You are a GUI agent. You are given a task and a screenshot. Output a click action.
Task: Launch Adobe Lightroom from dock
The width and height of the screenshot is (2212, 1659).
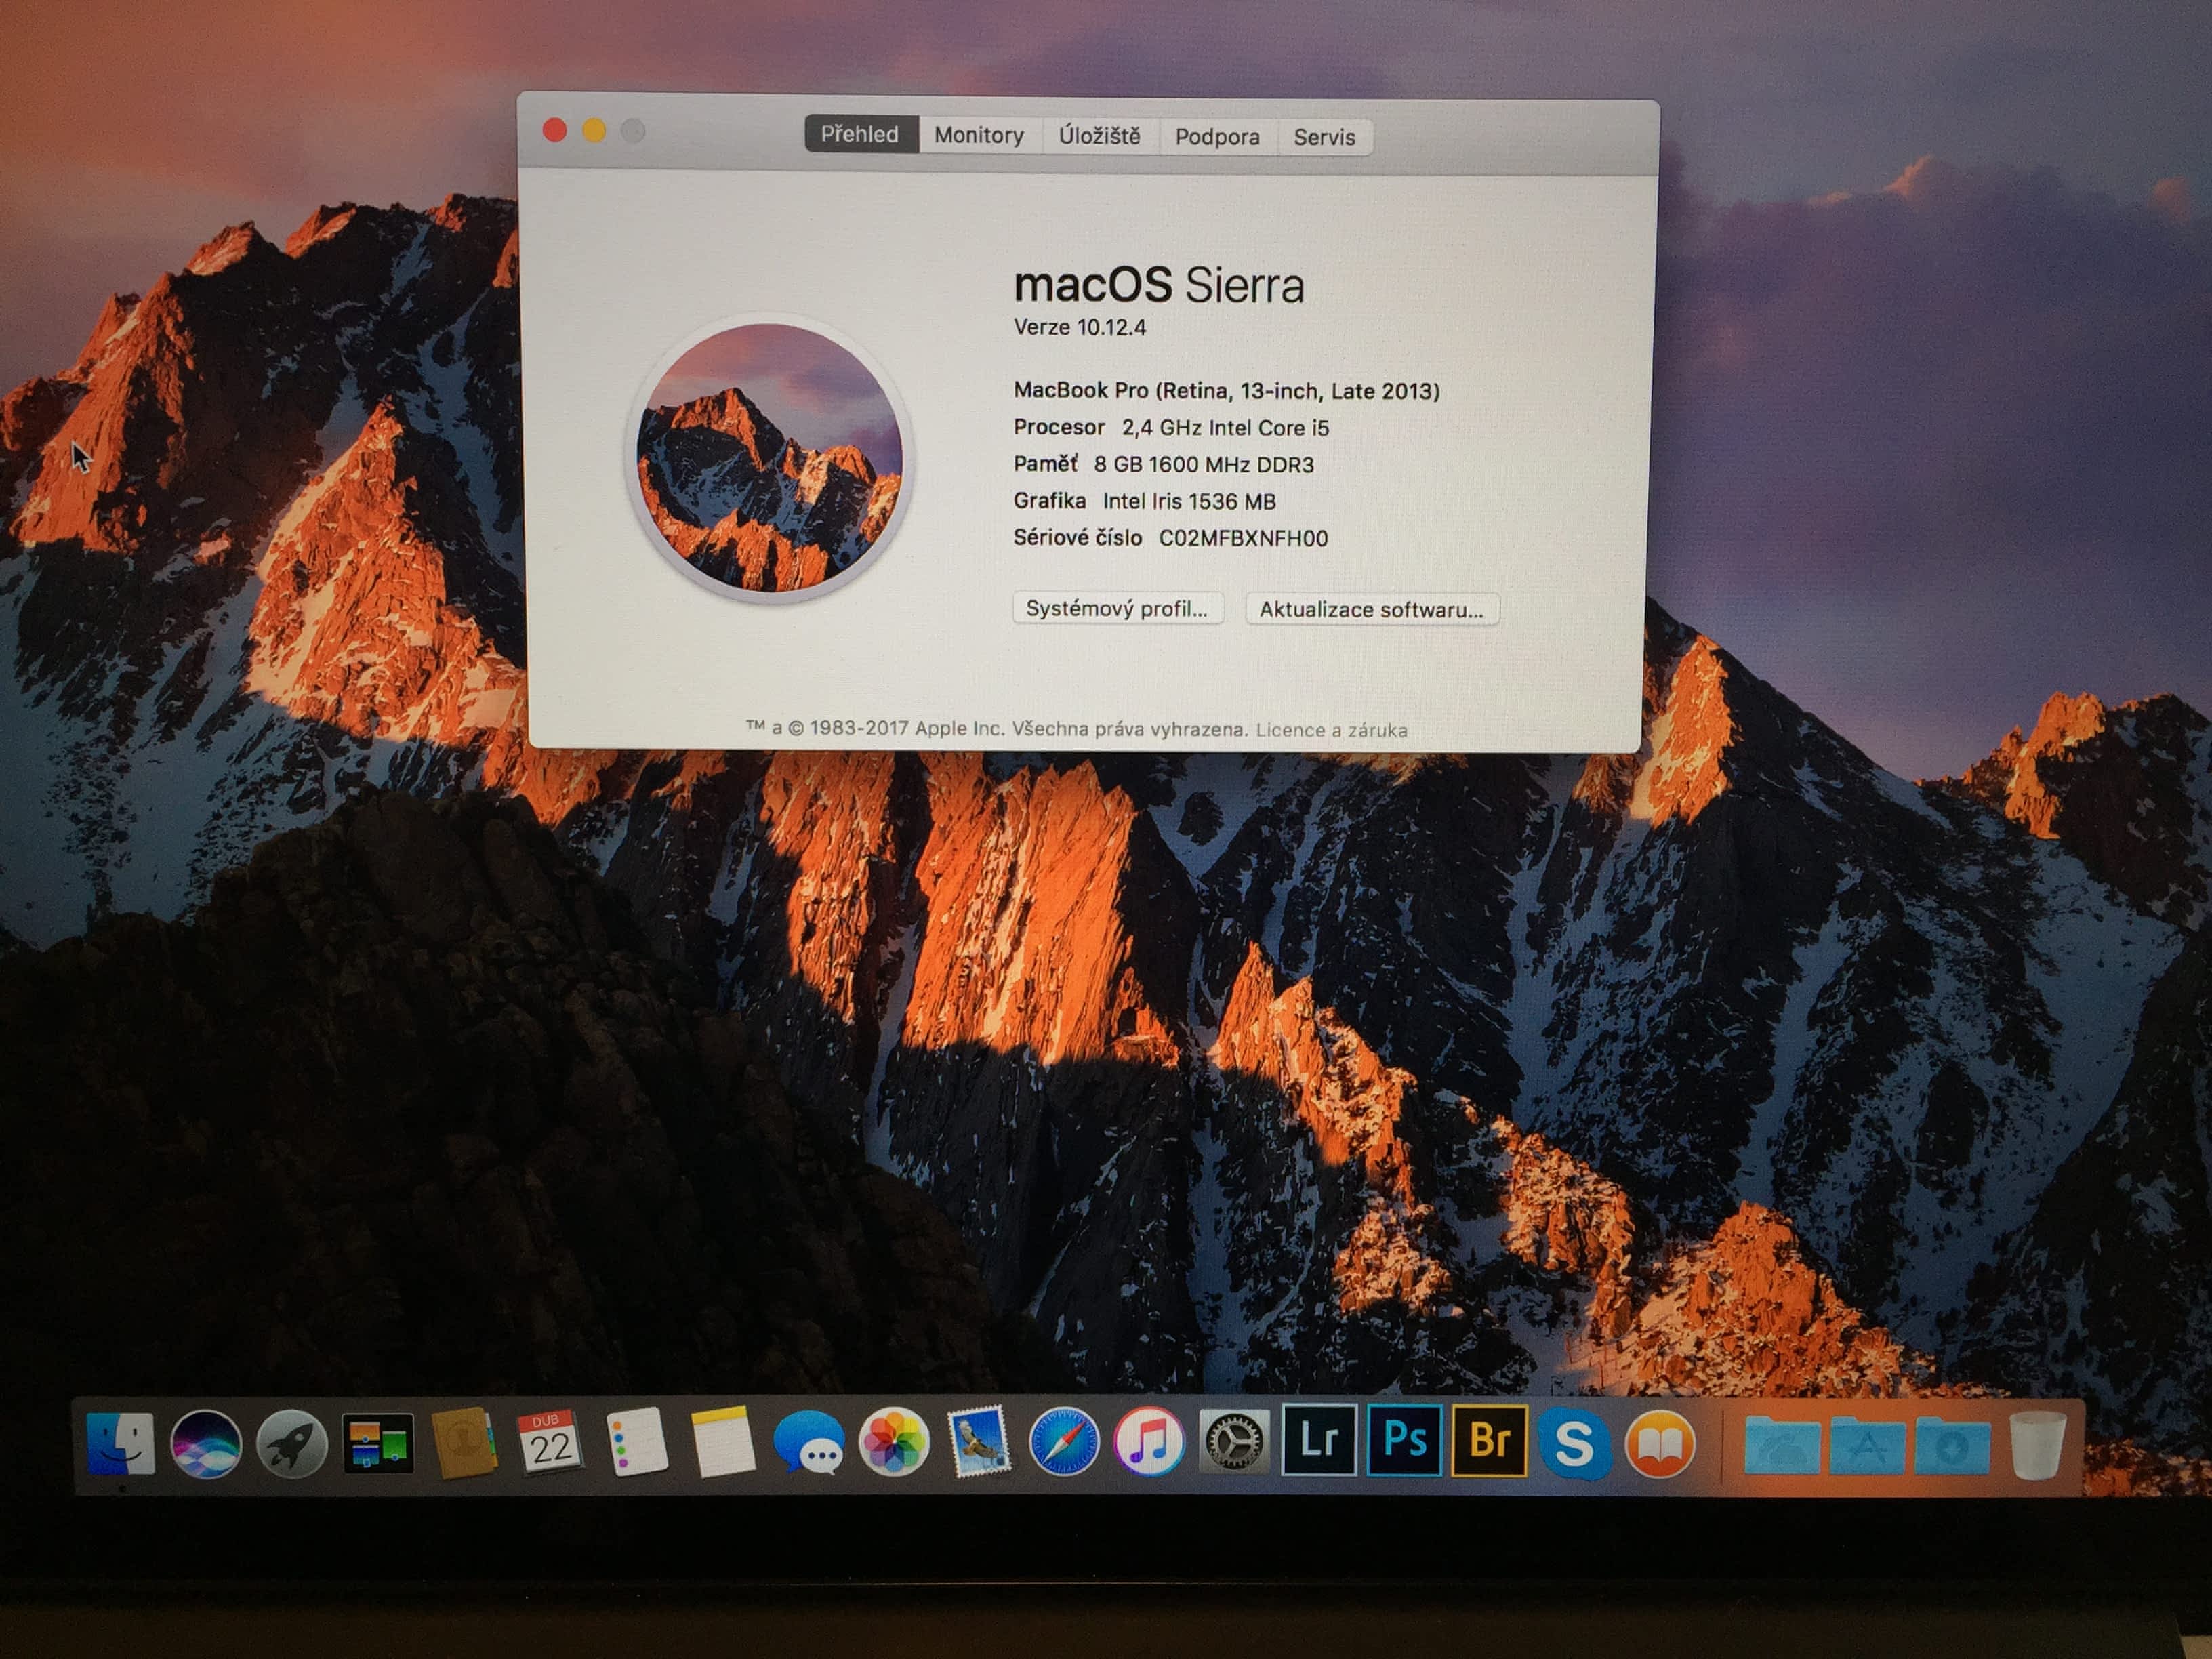(x=1318, y=1441)
